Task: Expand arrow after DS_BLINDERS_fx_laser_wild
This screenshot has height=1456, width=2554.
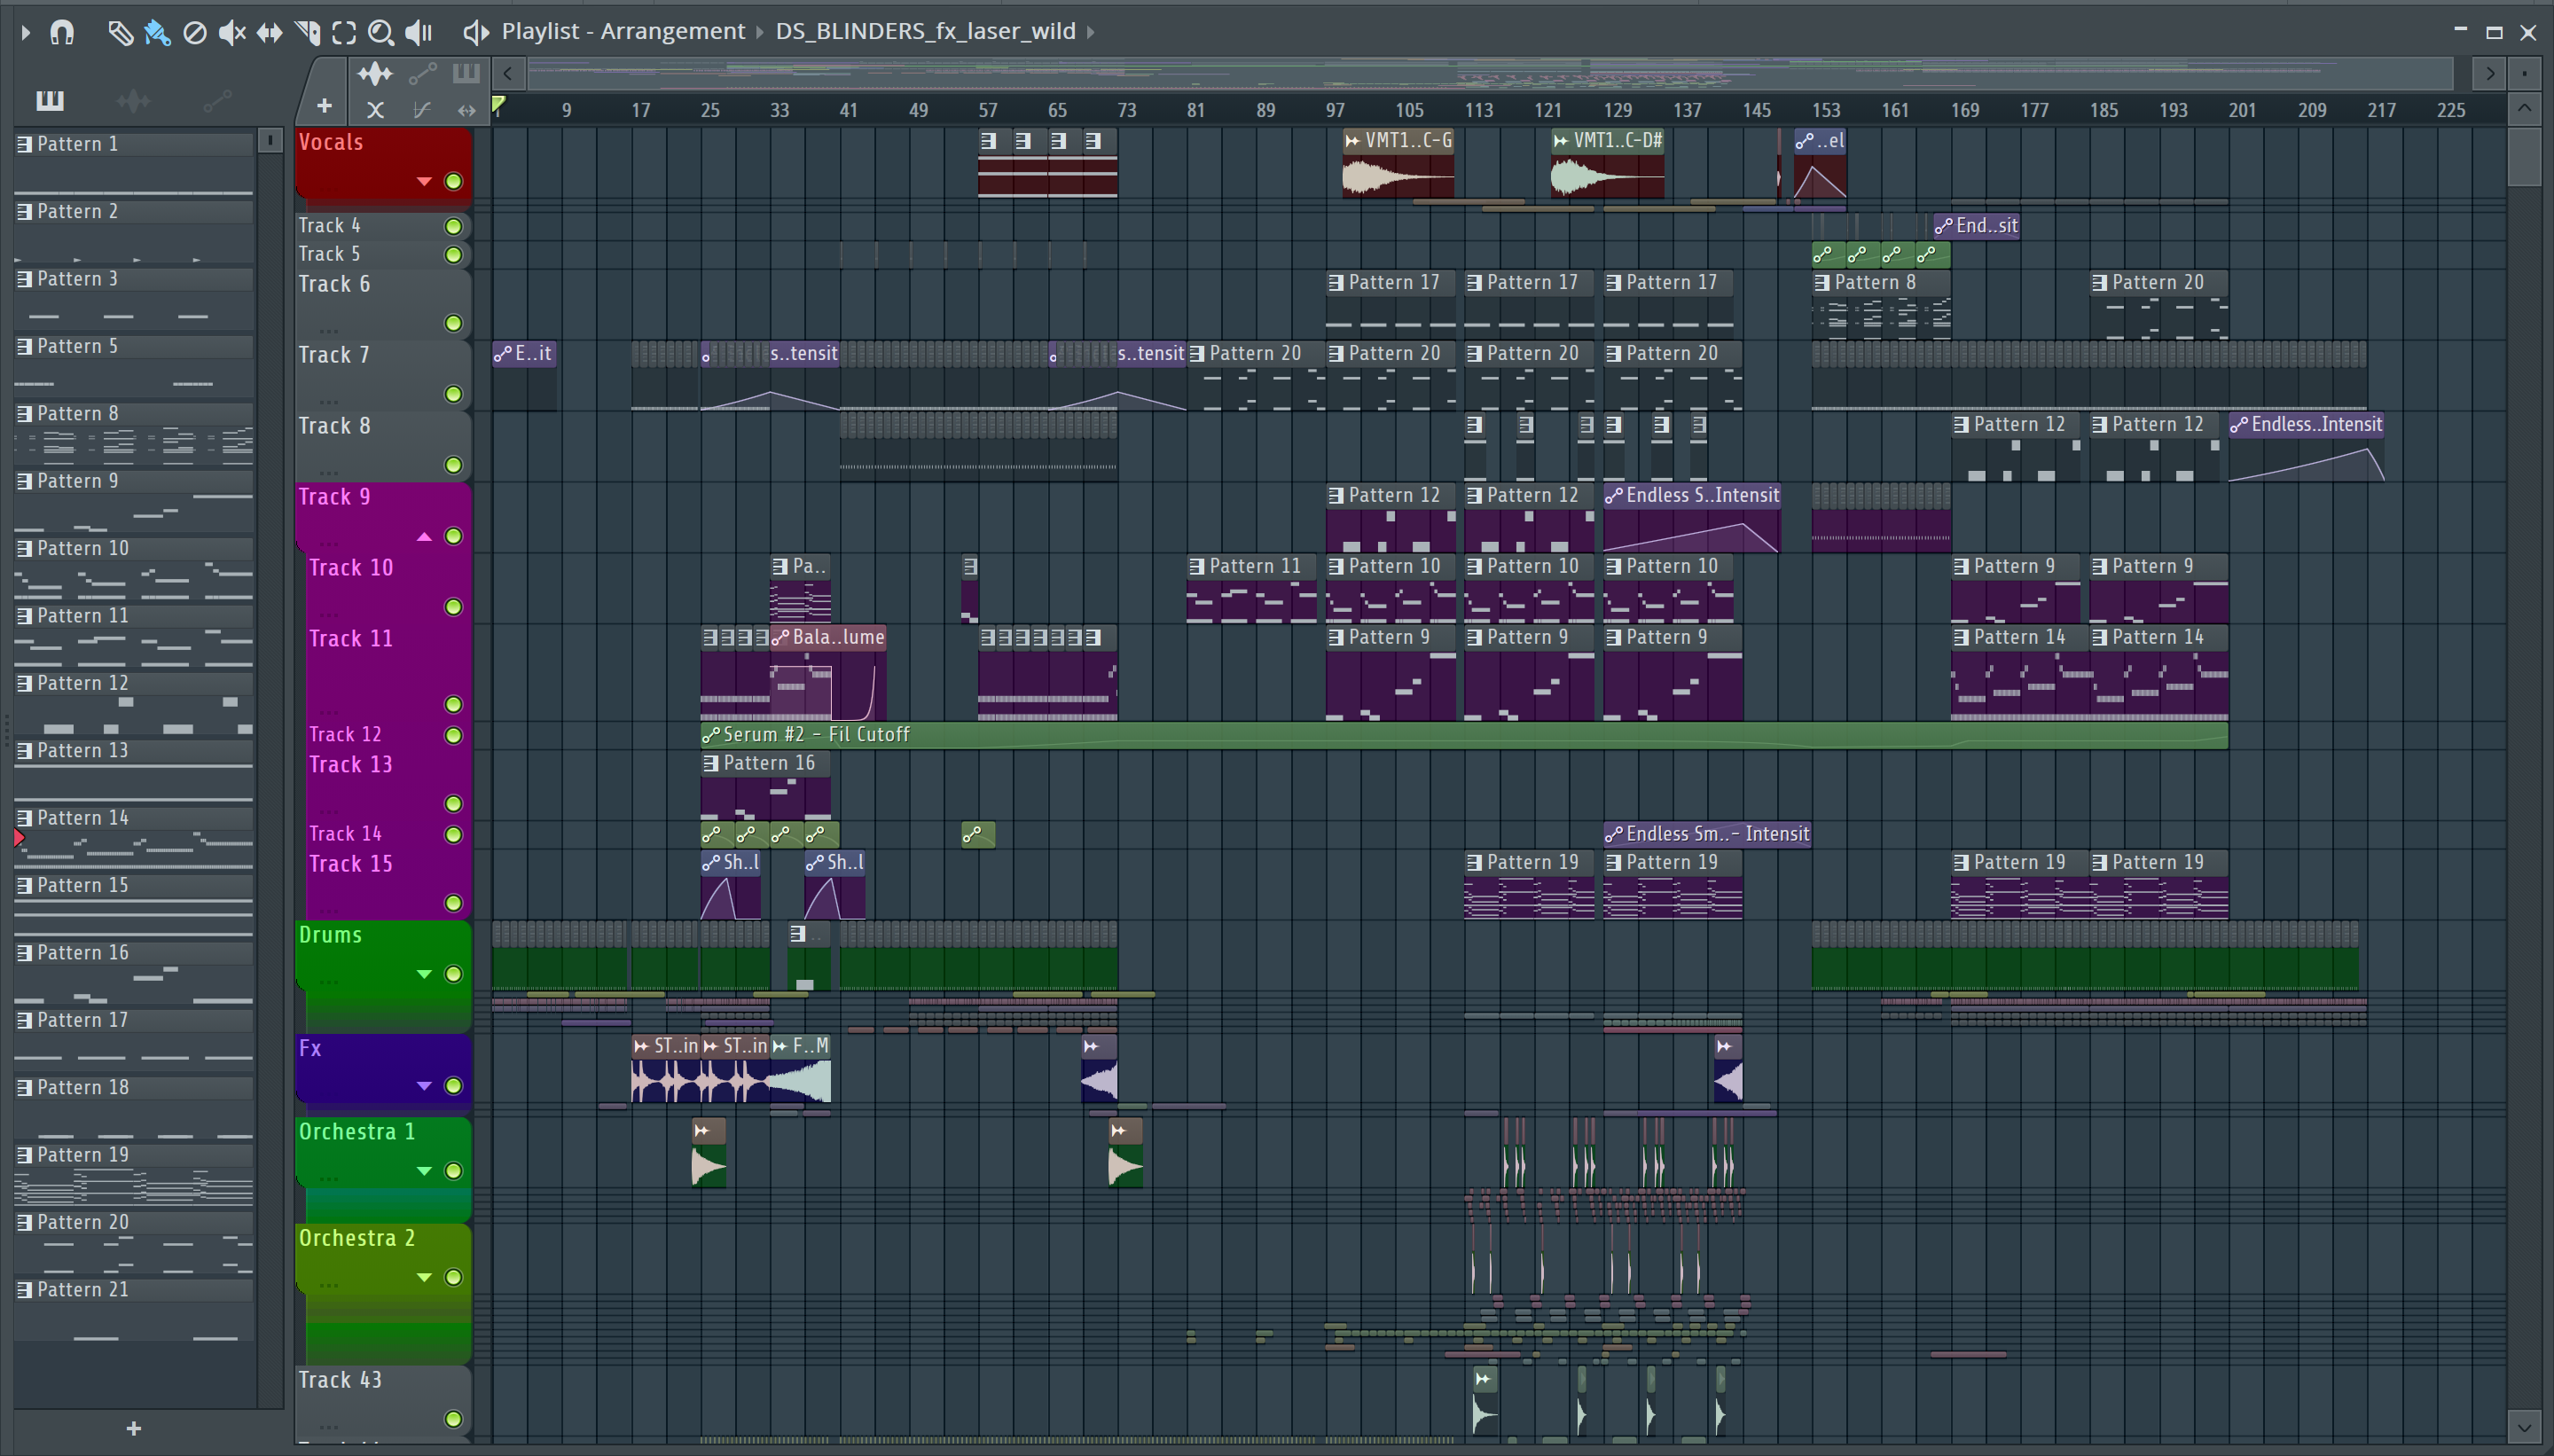Action: coord(1090,32)
